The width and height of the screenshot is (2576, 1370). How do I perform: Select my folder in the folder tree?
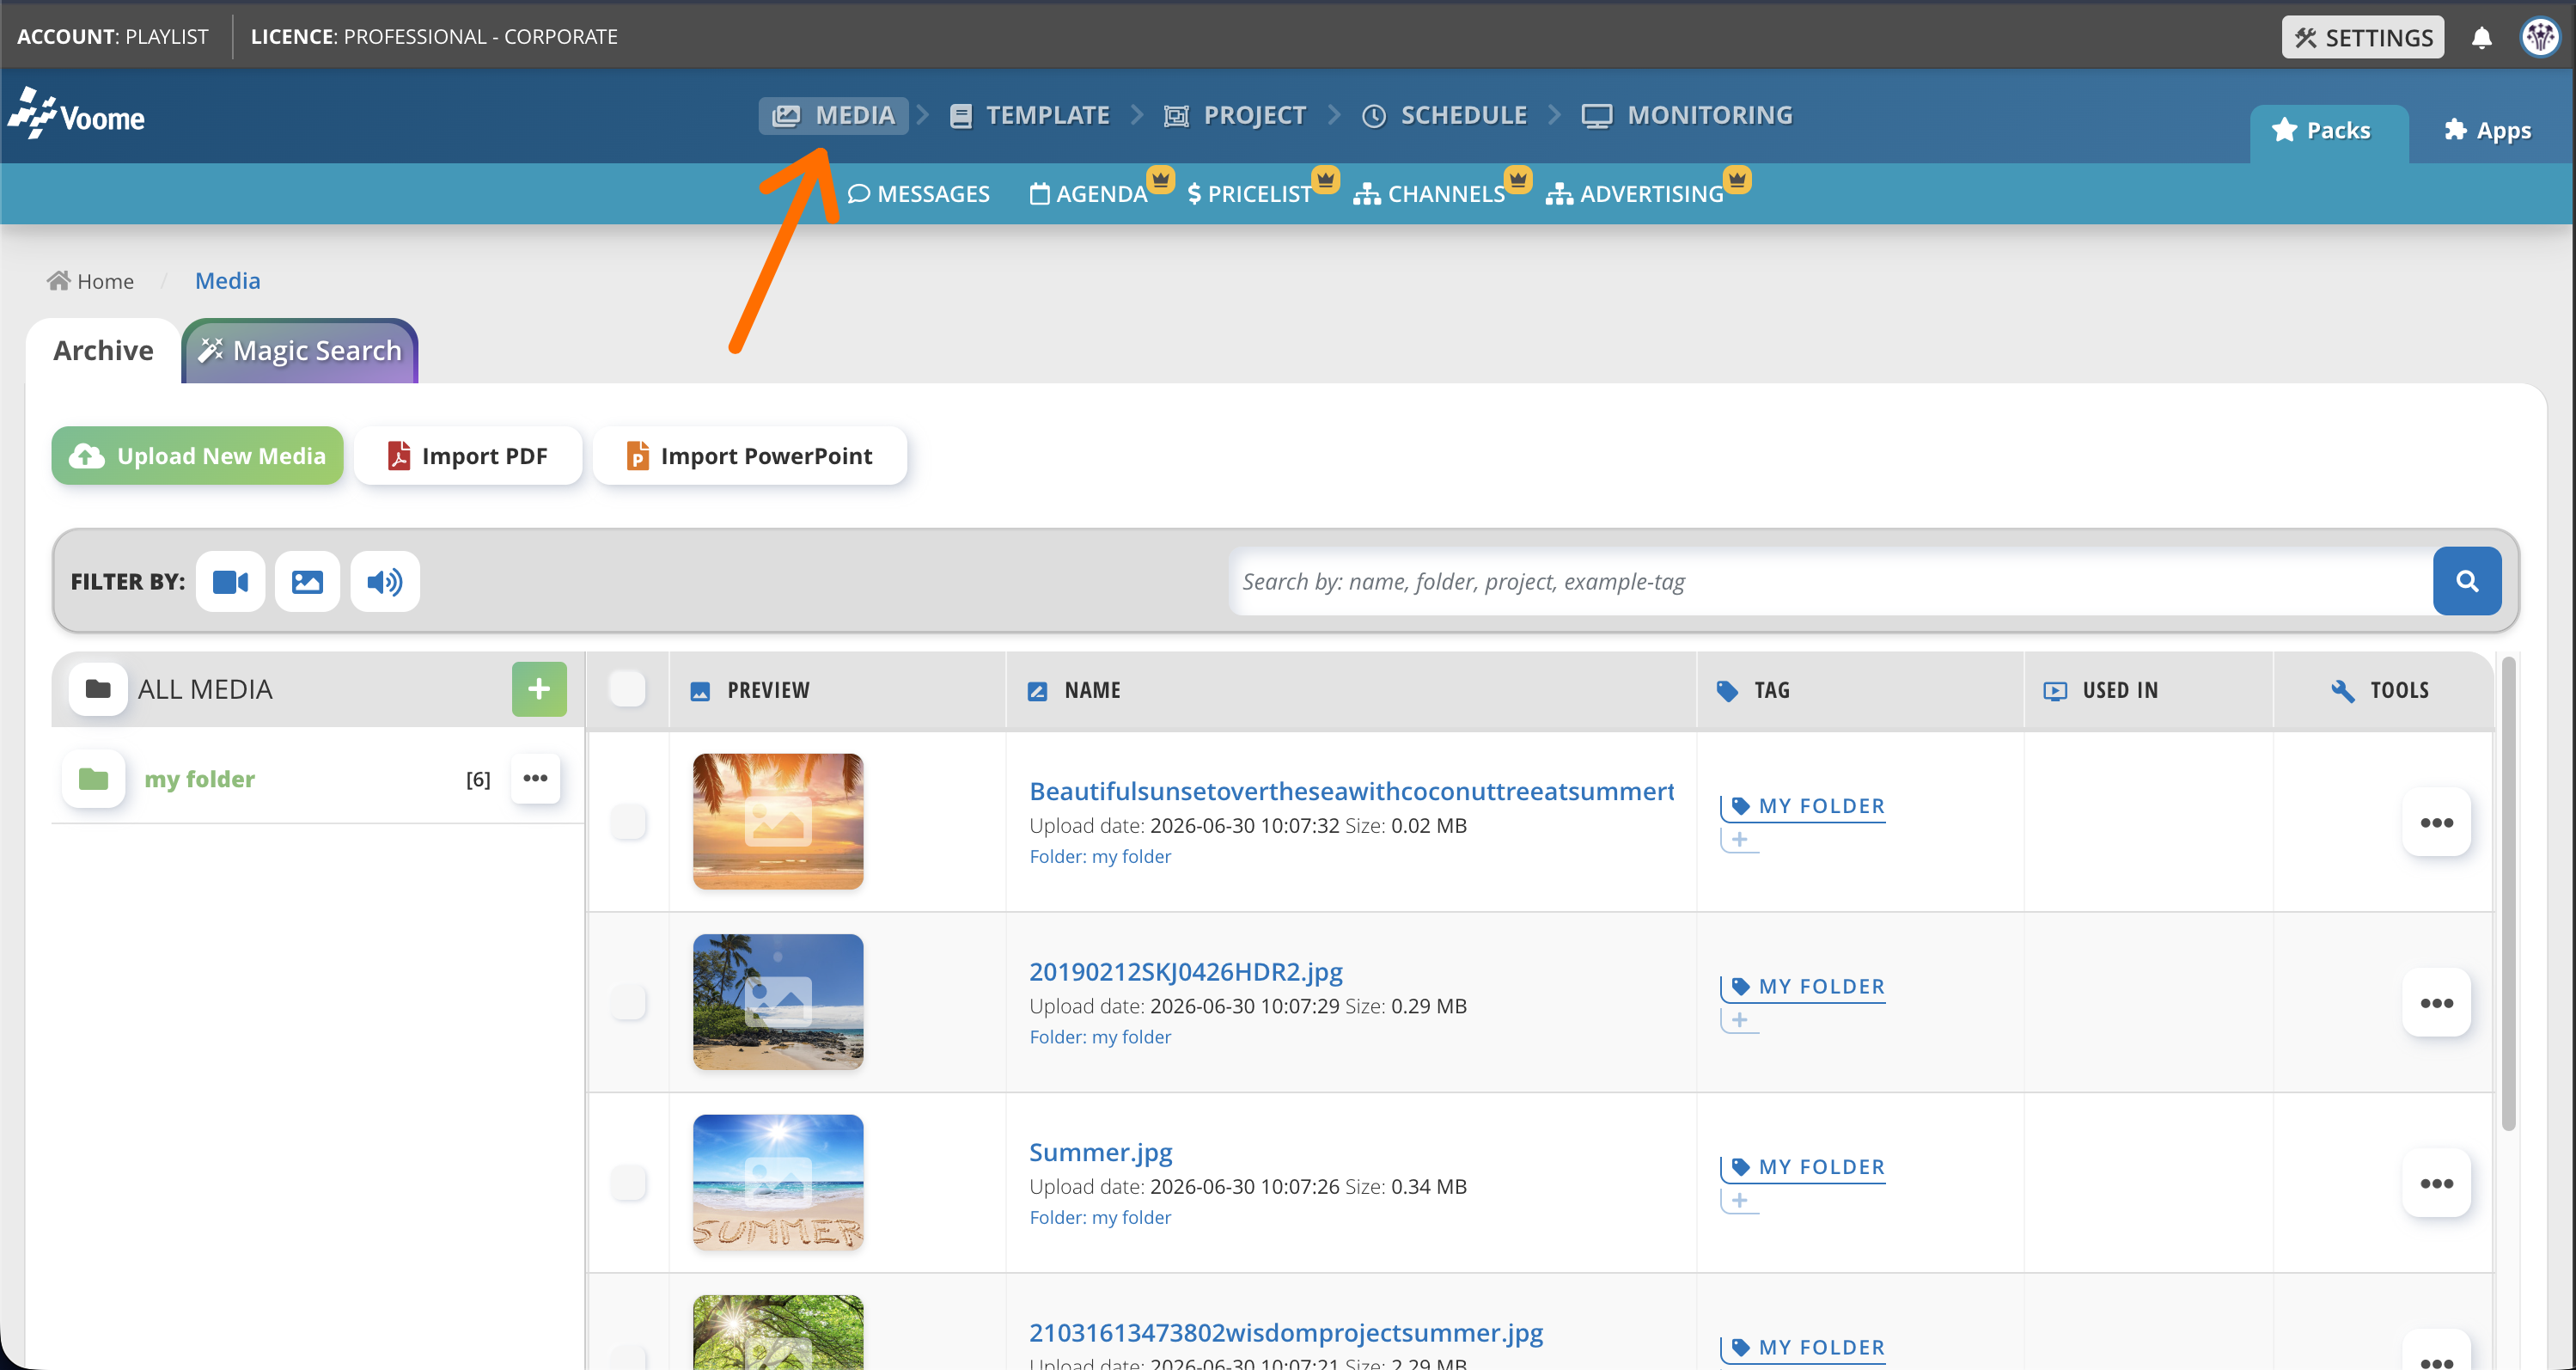point(199,779)
